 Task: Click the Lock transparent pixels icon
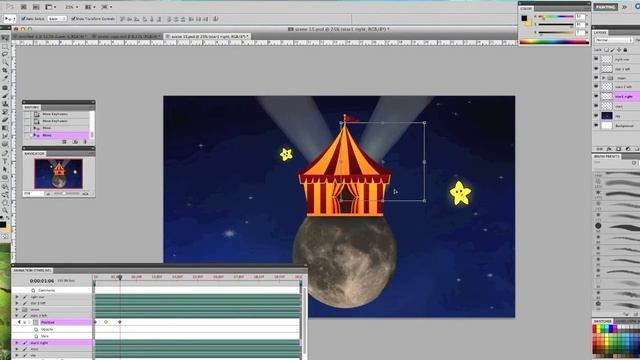pyautogui.click(x=607, y=50)
